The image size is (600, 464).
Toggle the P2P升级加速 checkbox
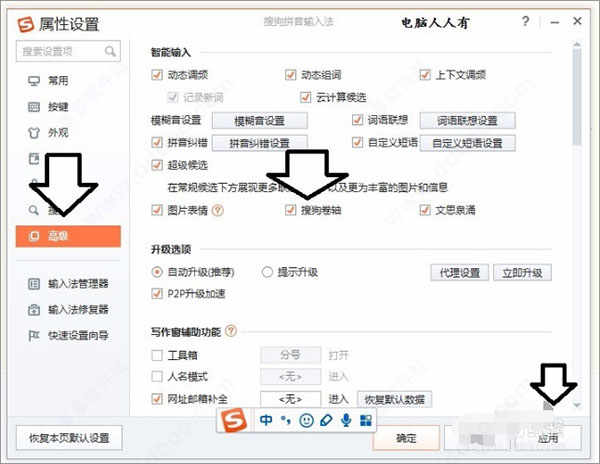click(x=157, y=294)
